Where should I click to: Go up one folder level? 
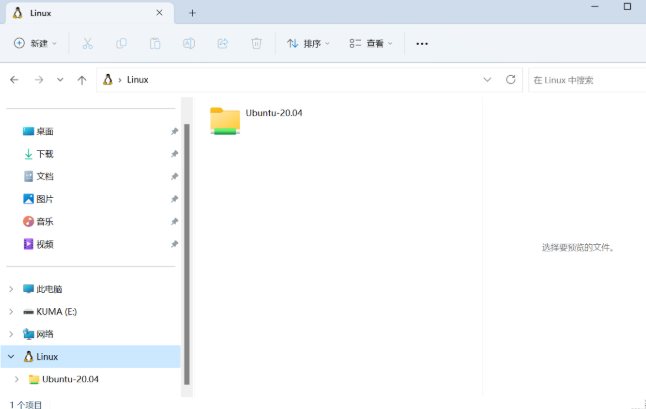click(82, 80)
